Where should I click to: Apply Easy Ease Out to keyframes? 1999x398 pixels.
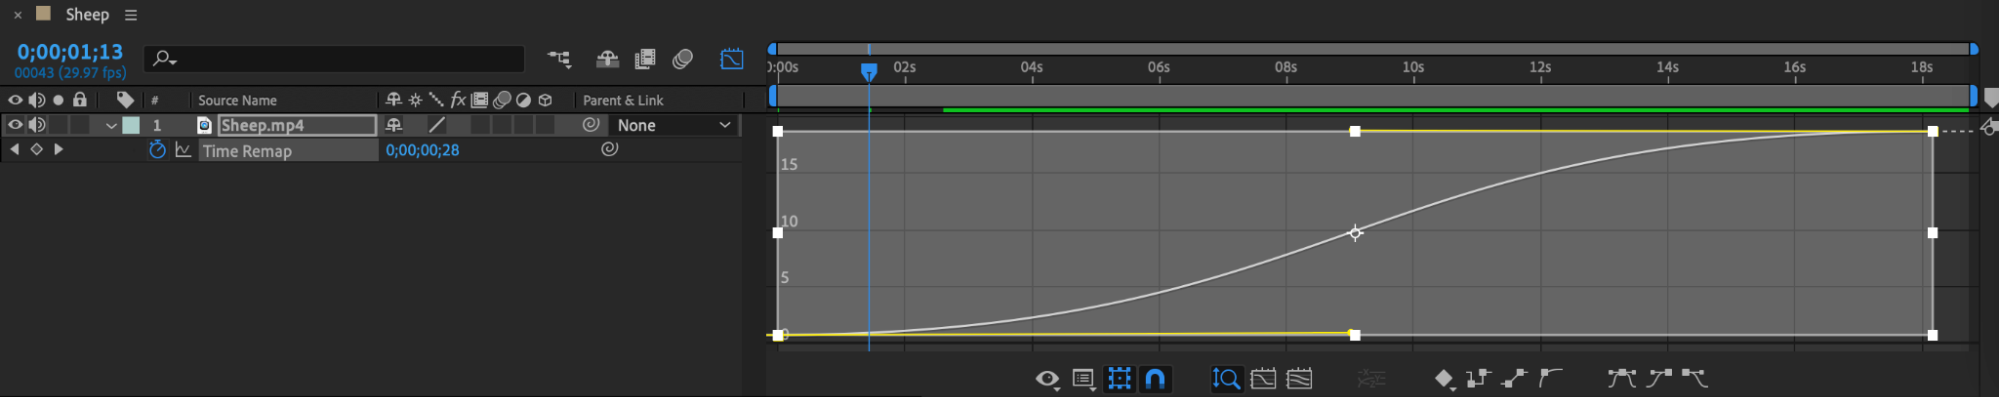[1694, 378]
